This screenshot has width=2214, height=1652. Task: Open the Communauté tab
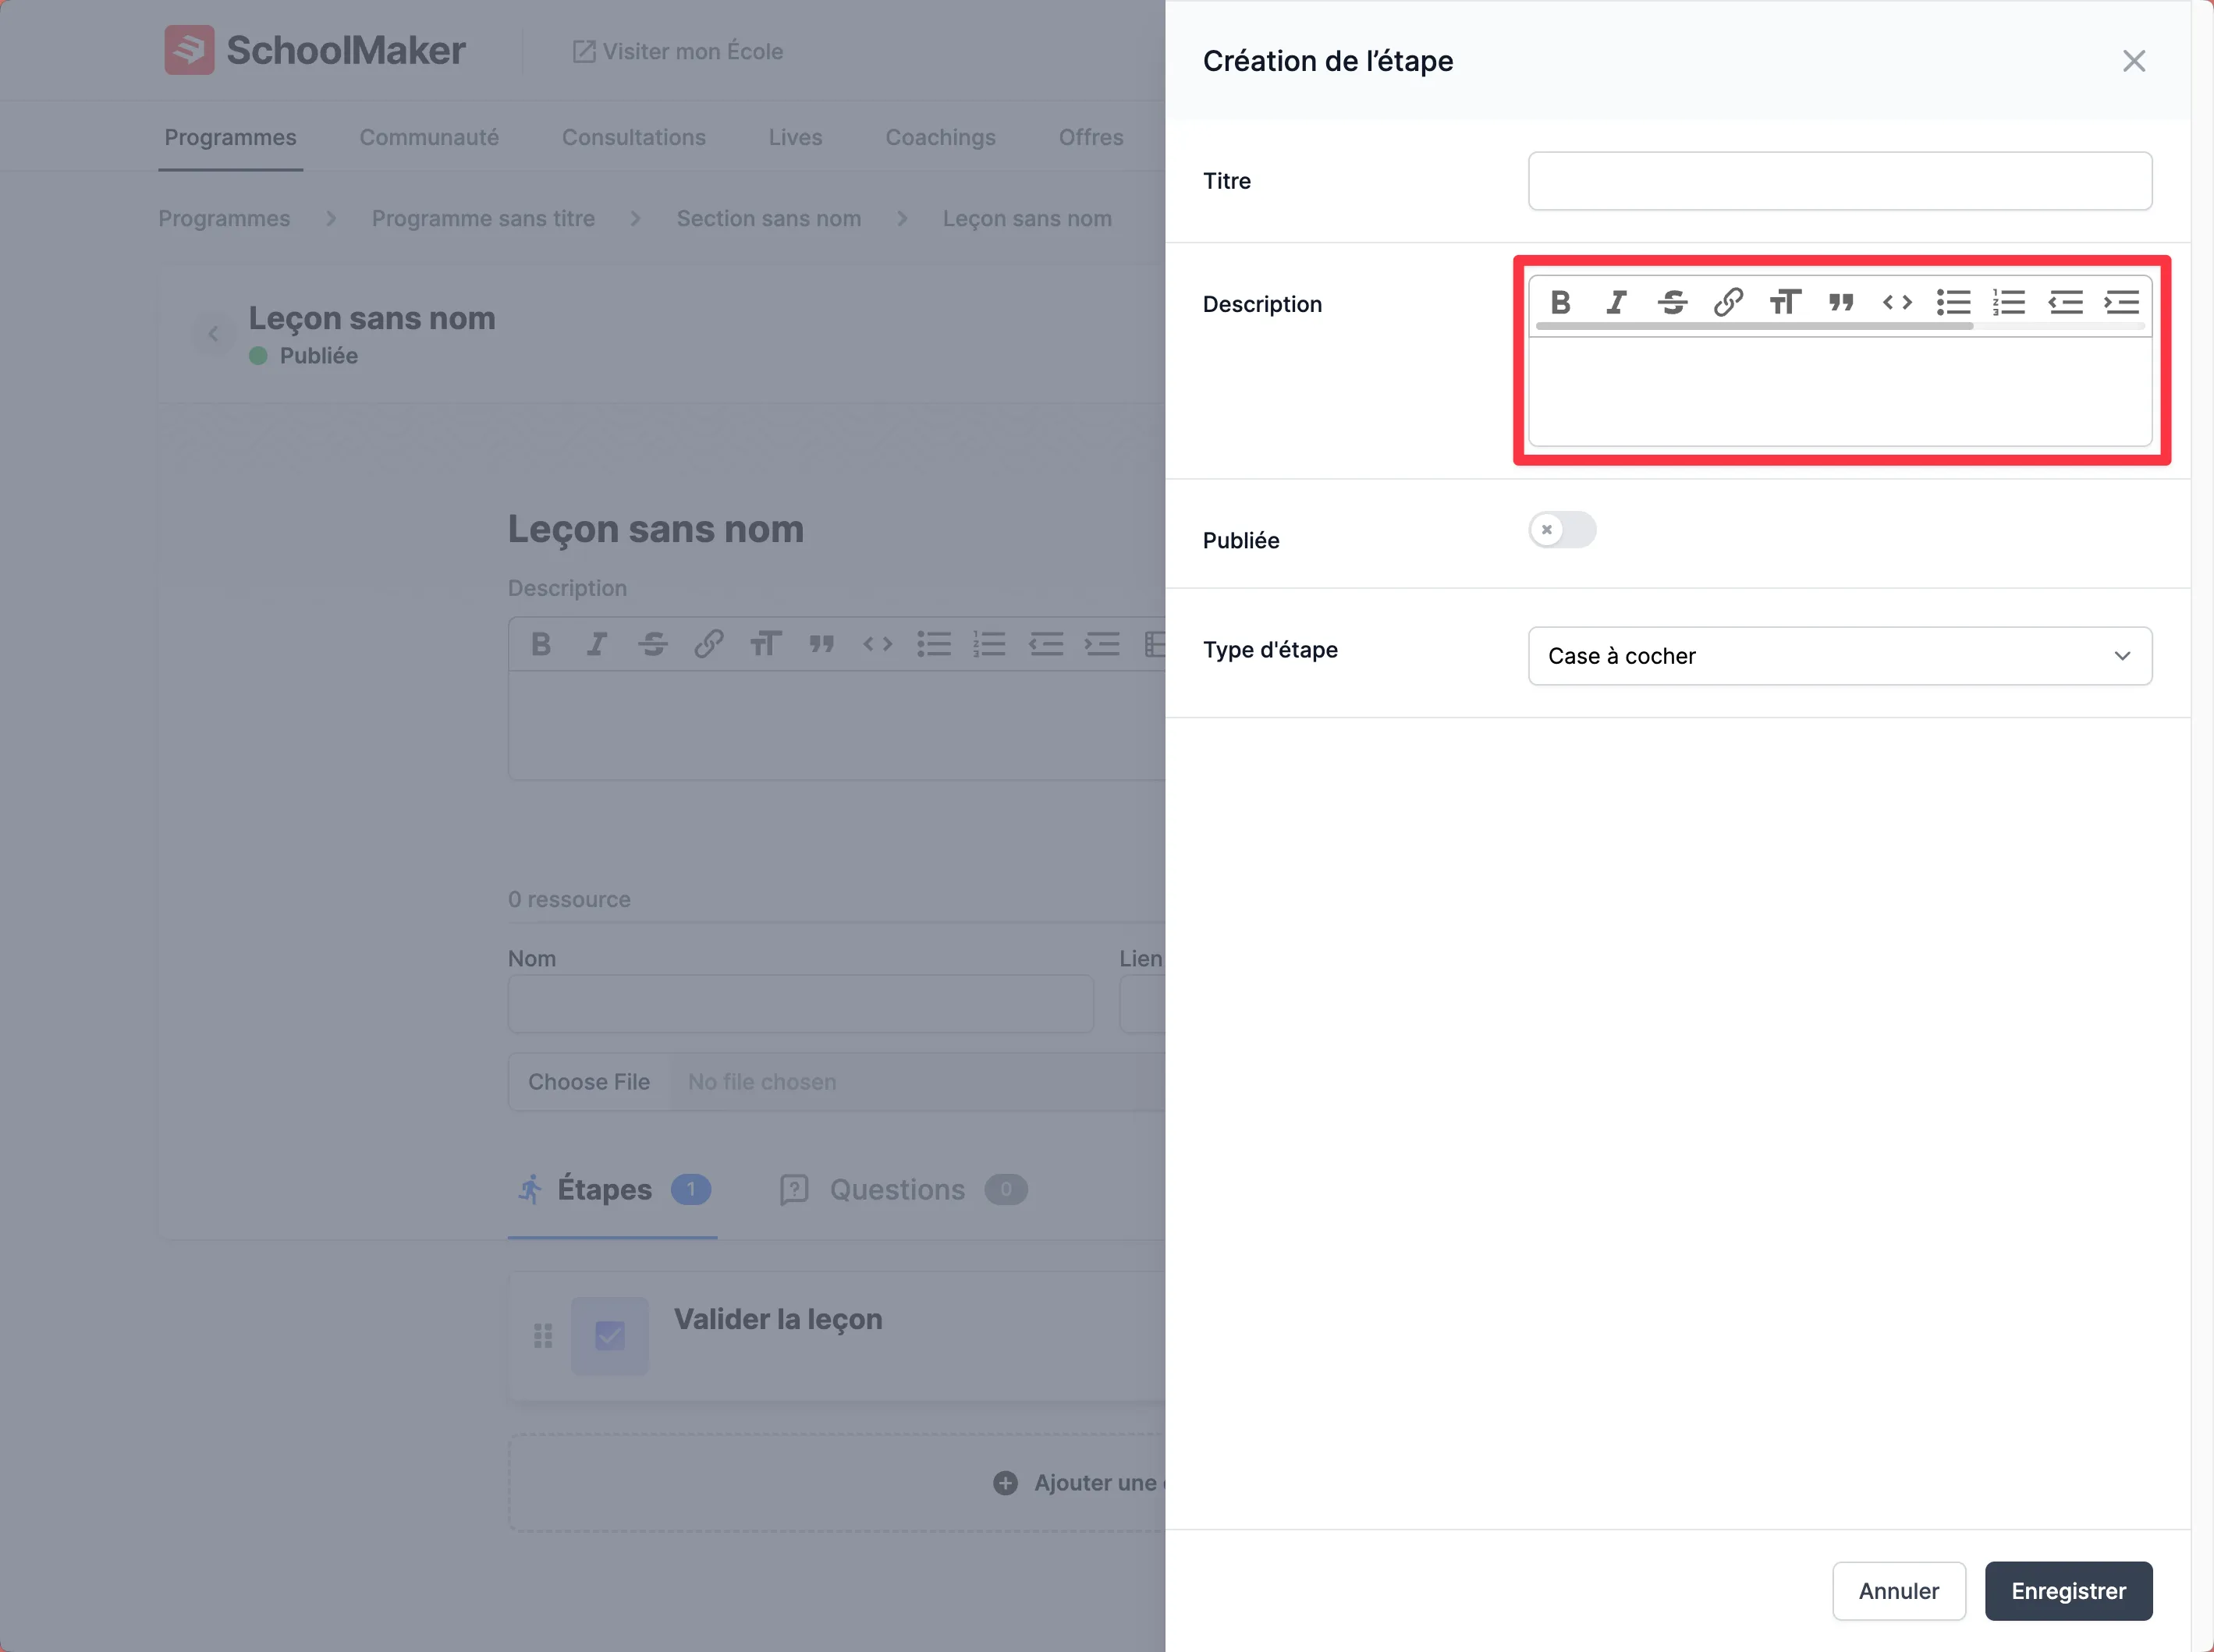[429, 137]
